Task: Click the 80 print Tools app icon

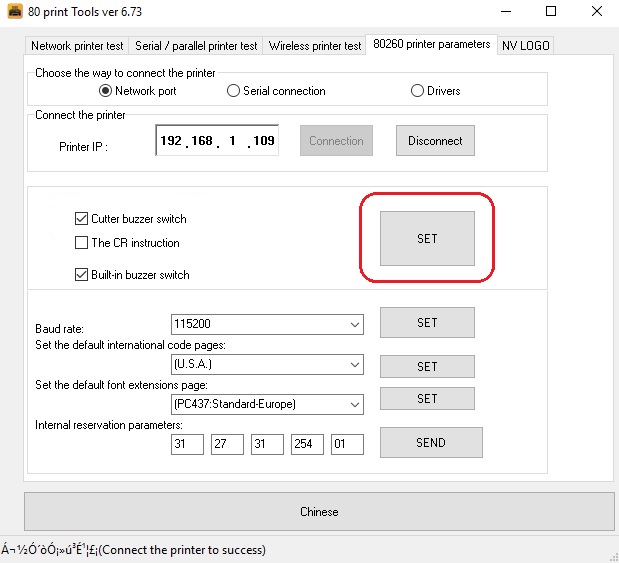Action: coord(14,12)
